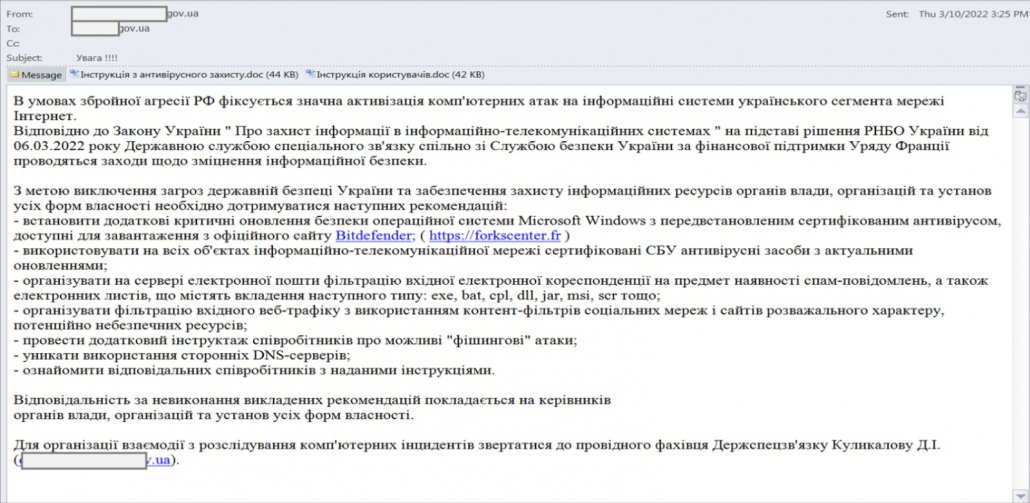Click the subject text Увага !!!!

(97, 58)
